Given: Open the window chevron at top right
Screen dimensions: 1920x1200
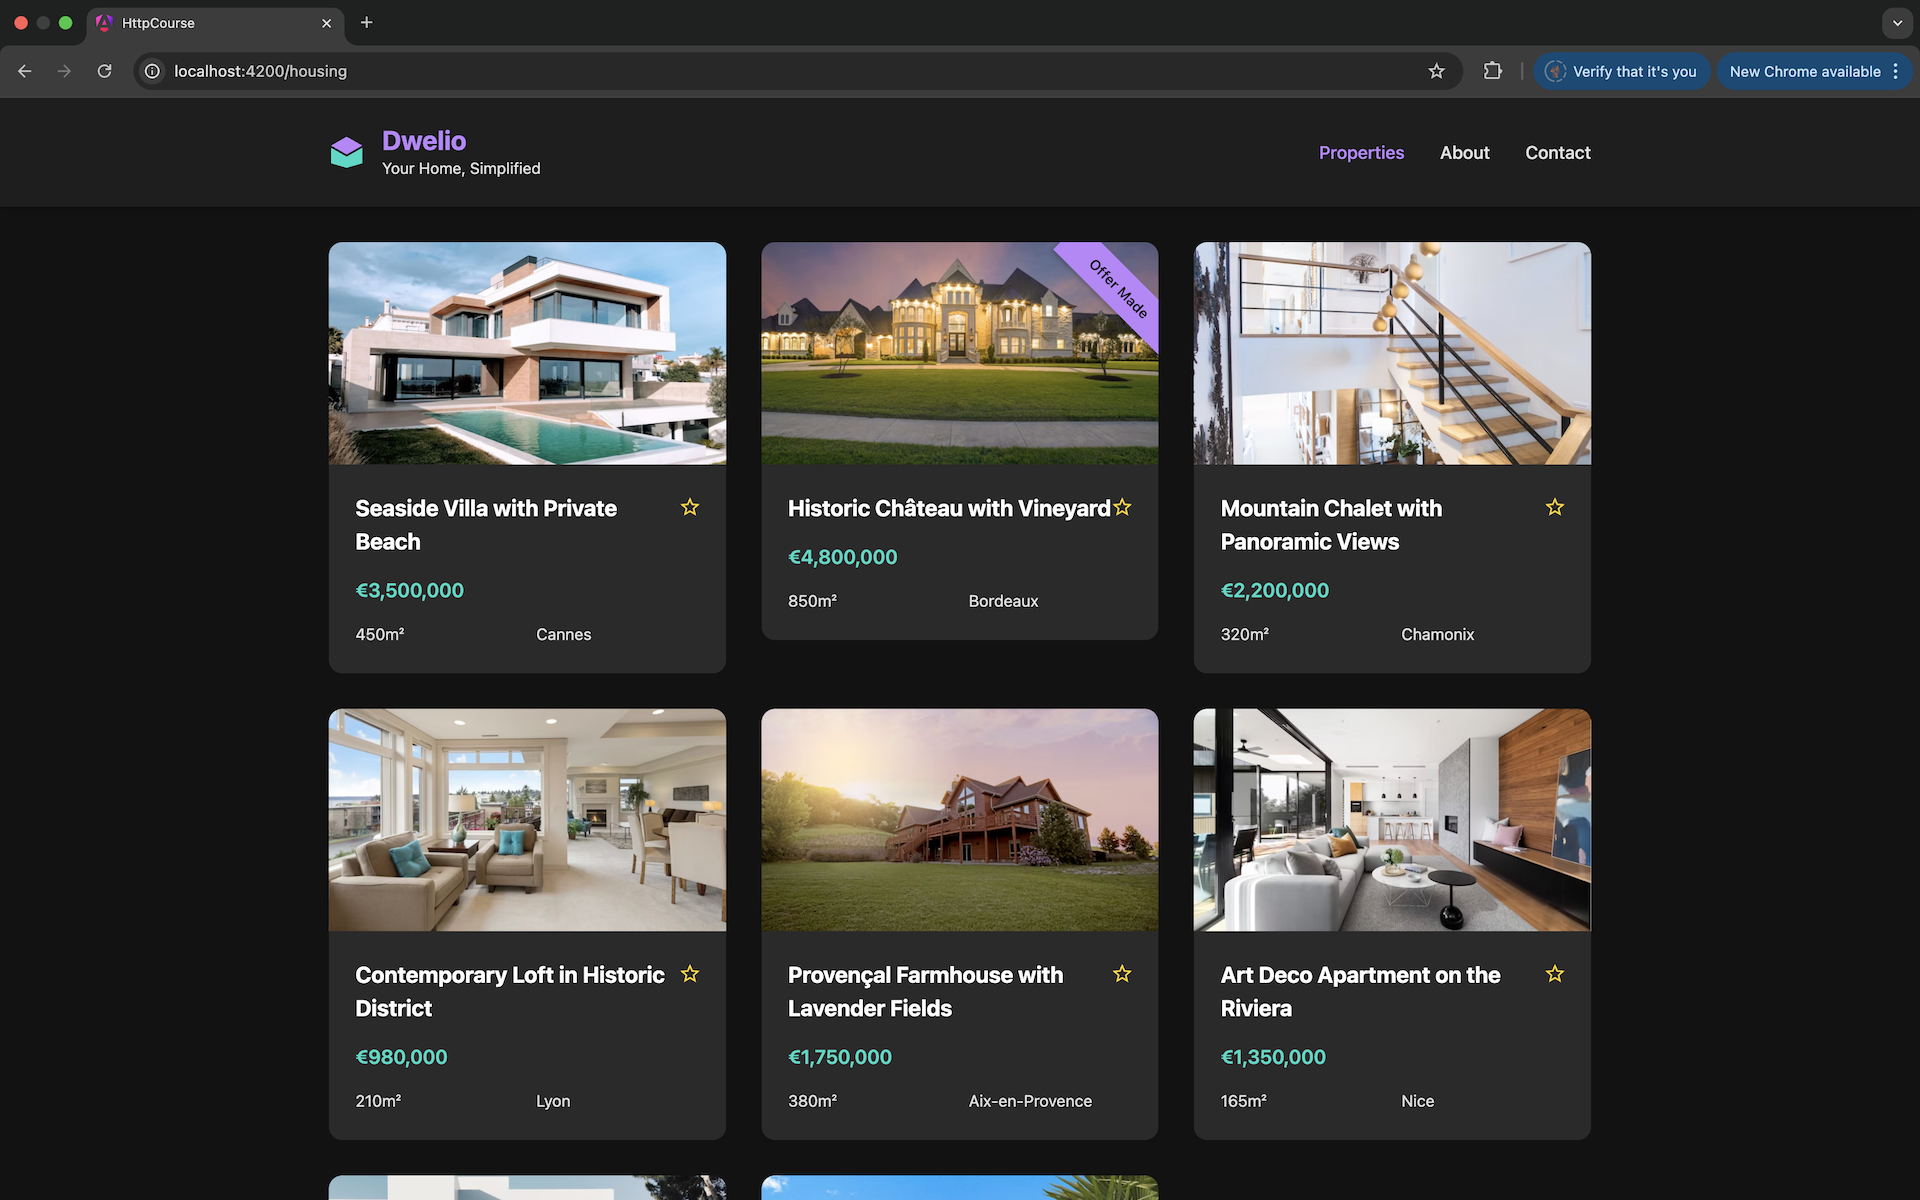Looking at the screenshot, I should 1897,23.
